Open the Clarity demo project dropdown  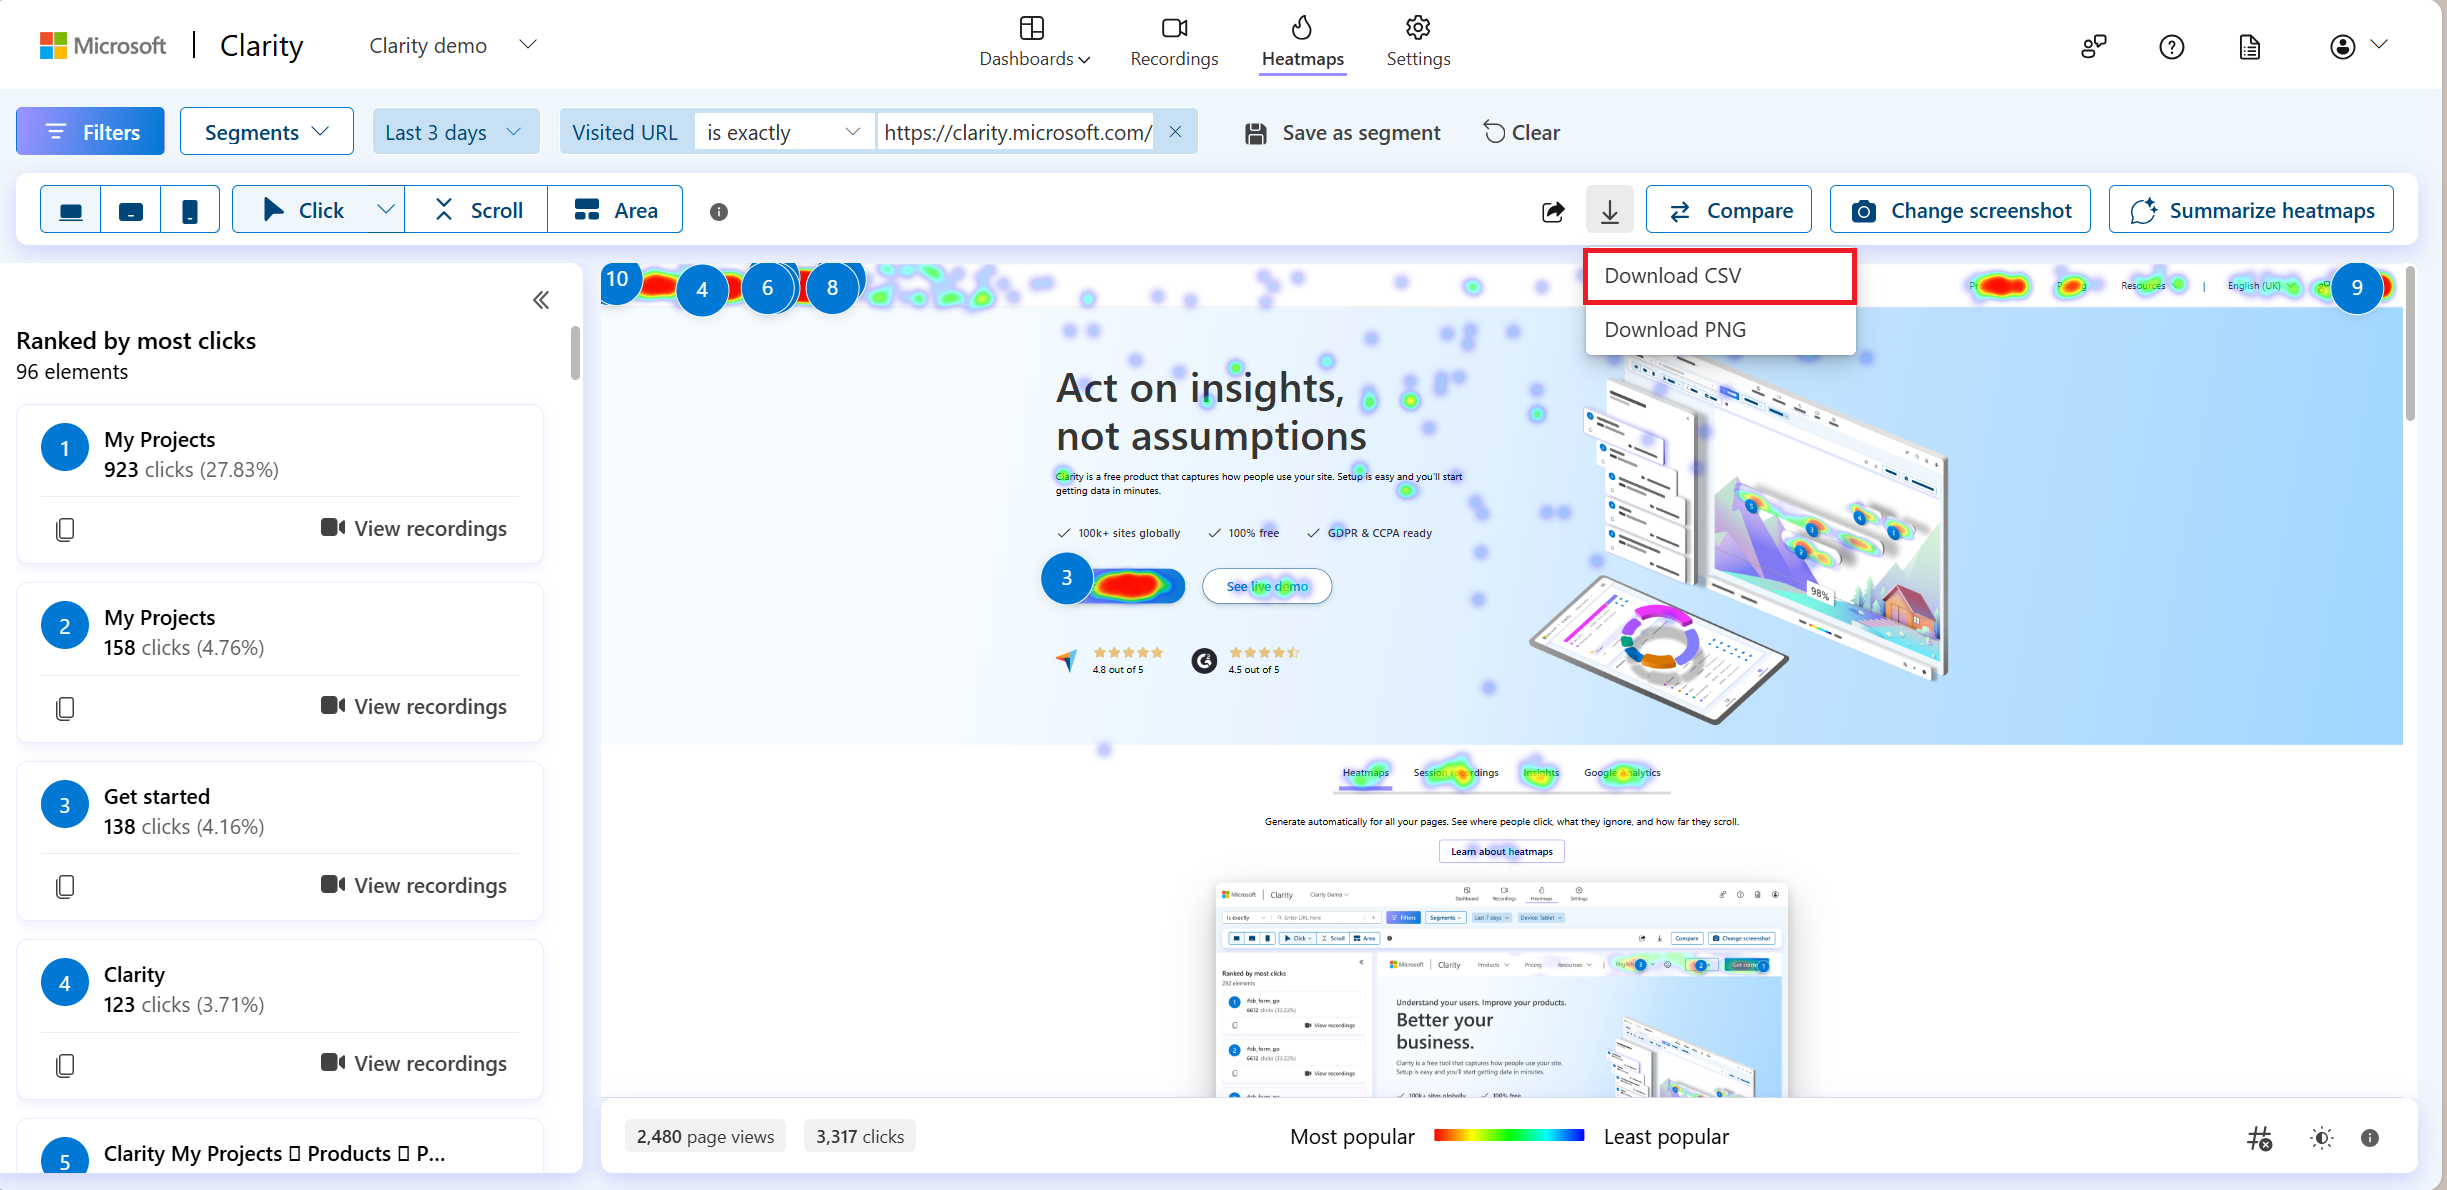point(453,45)
